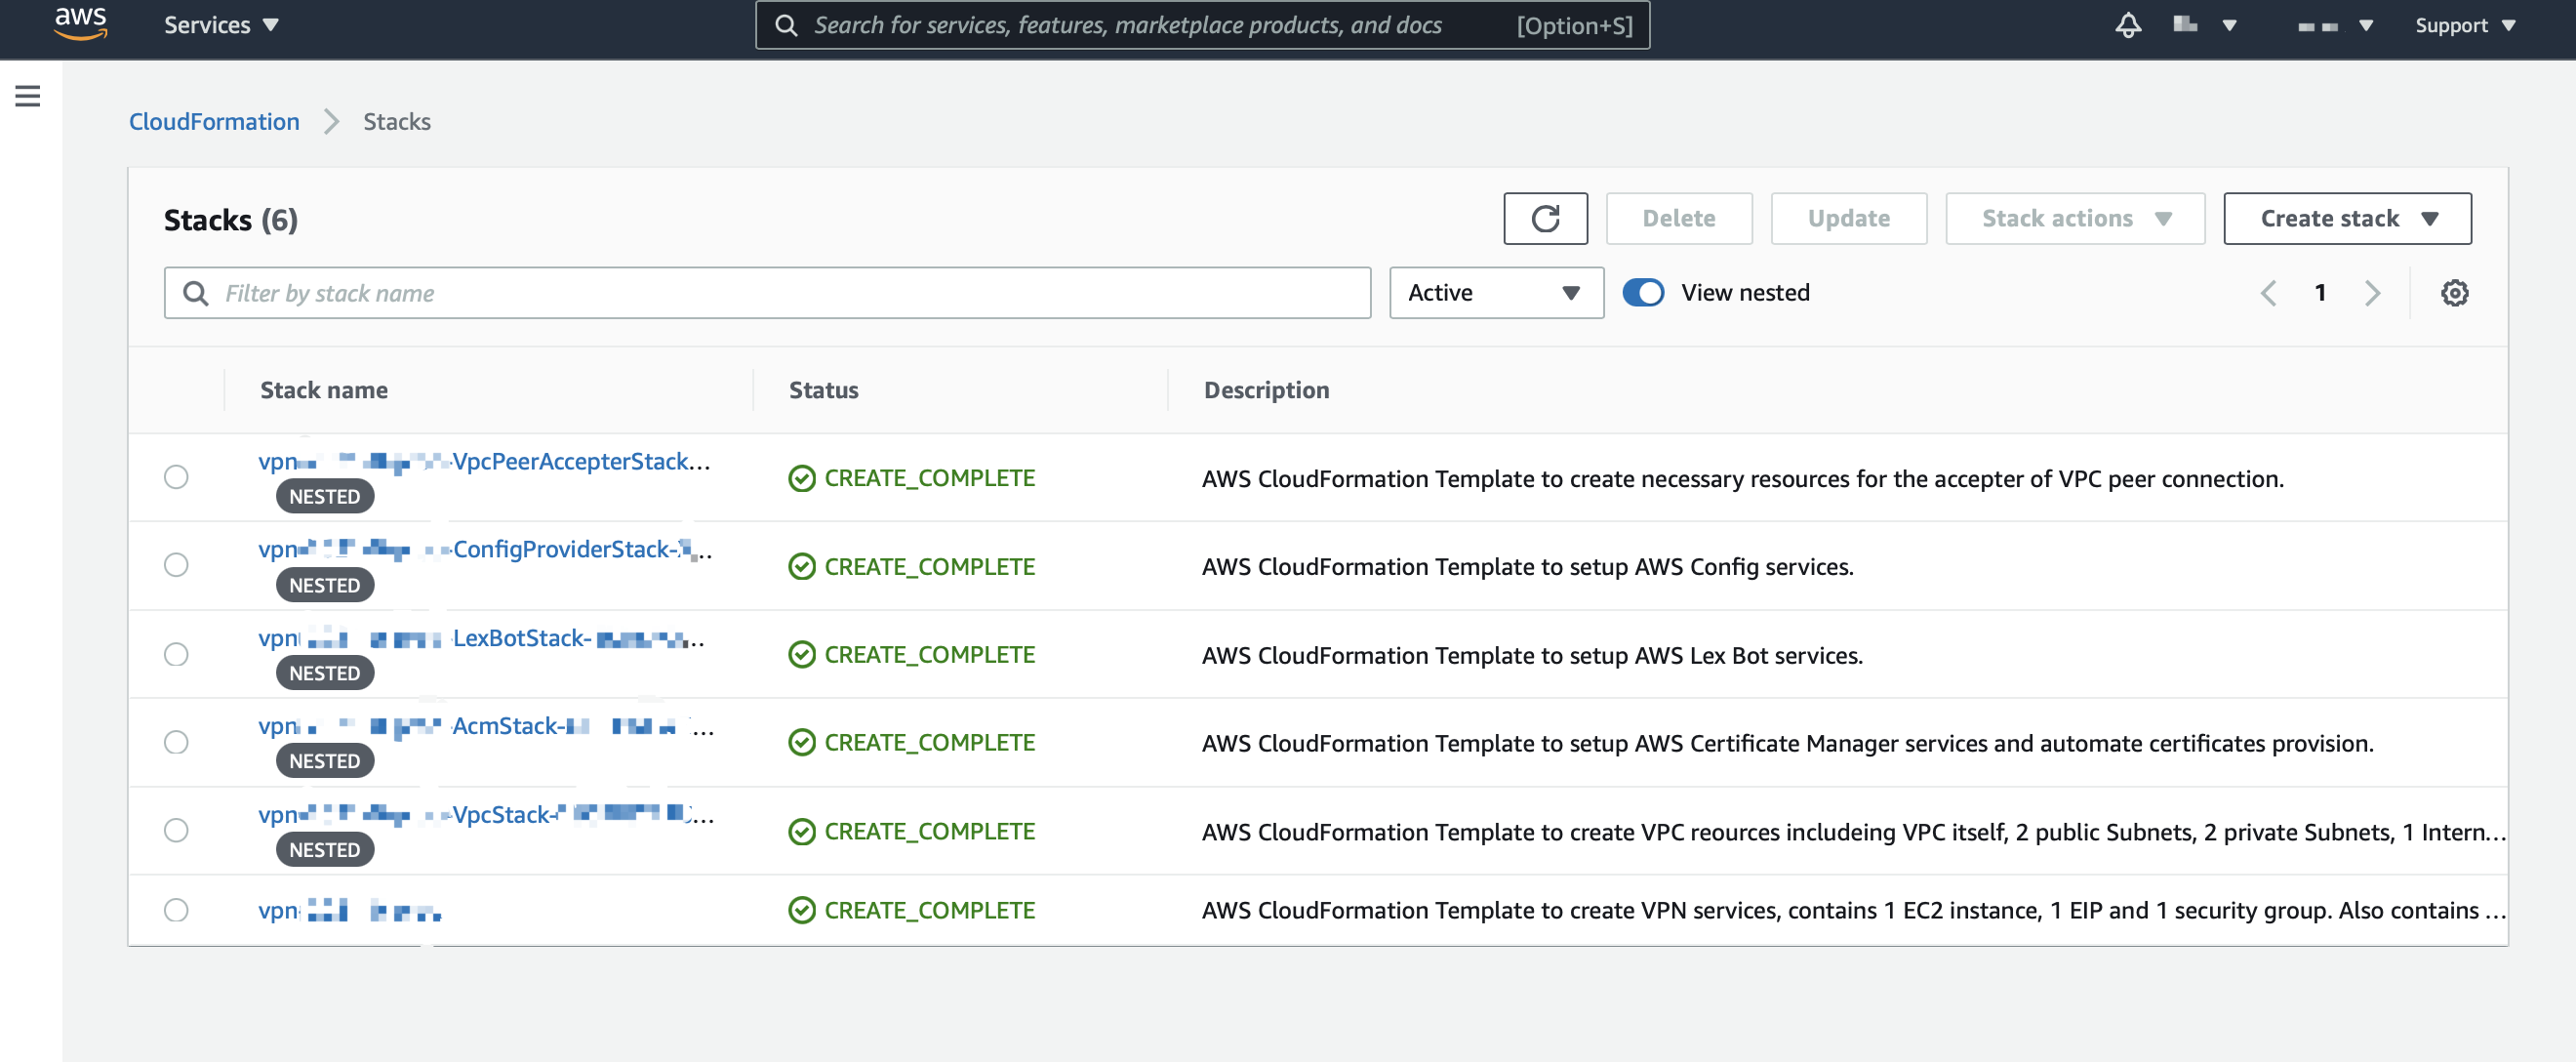
Task: Click the Delete button for selected stack
Action: [1677, 217]
